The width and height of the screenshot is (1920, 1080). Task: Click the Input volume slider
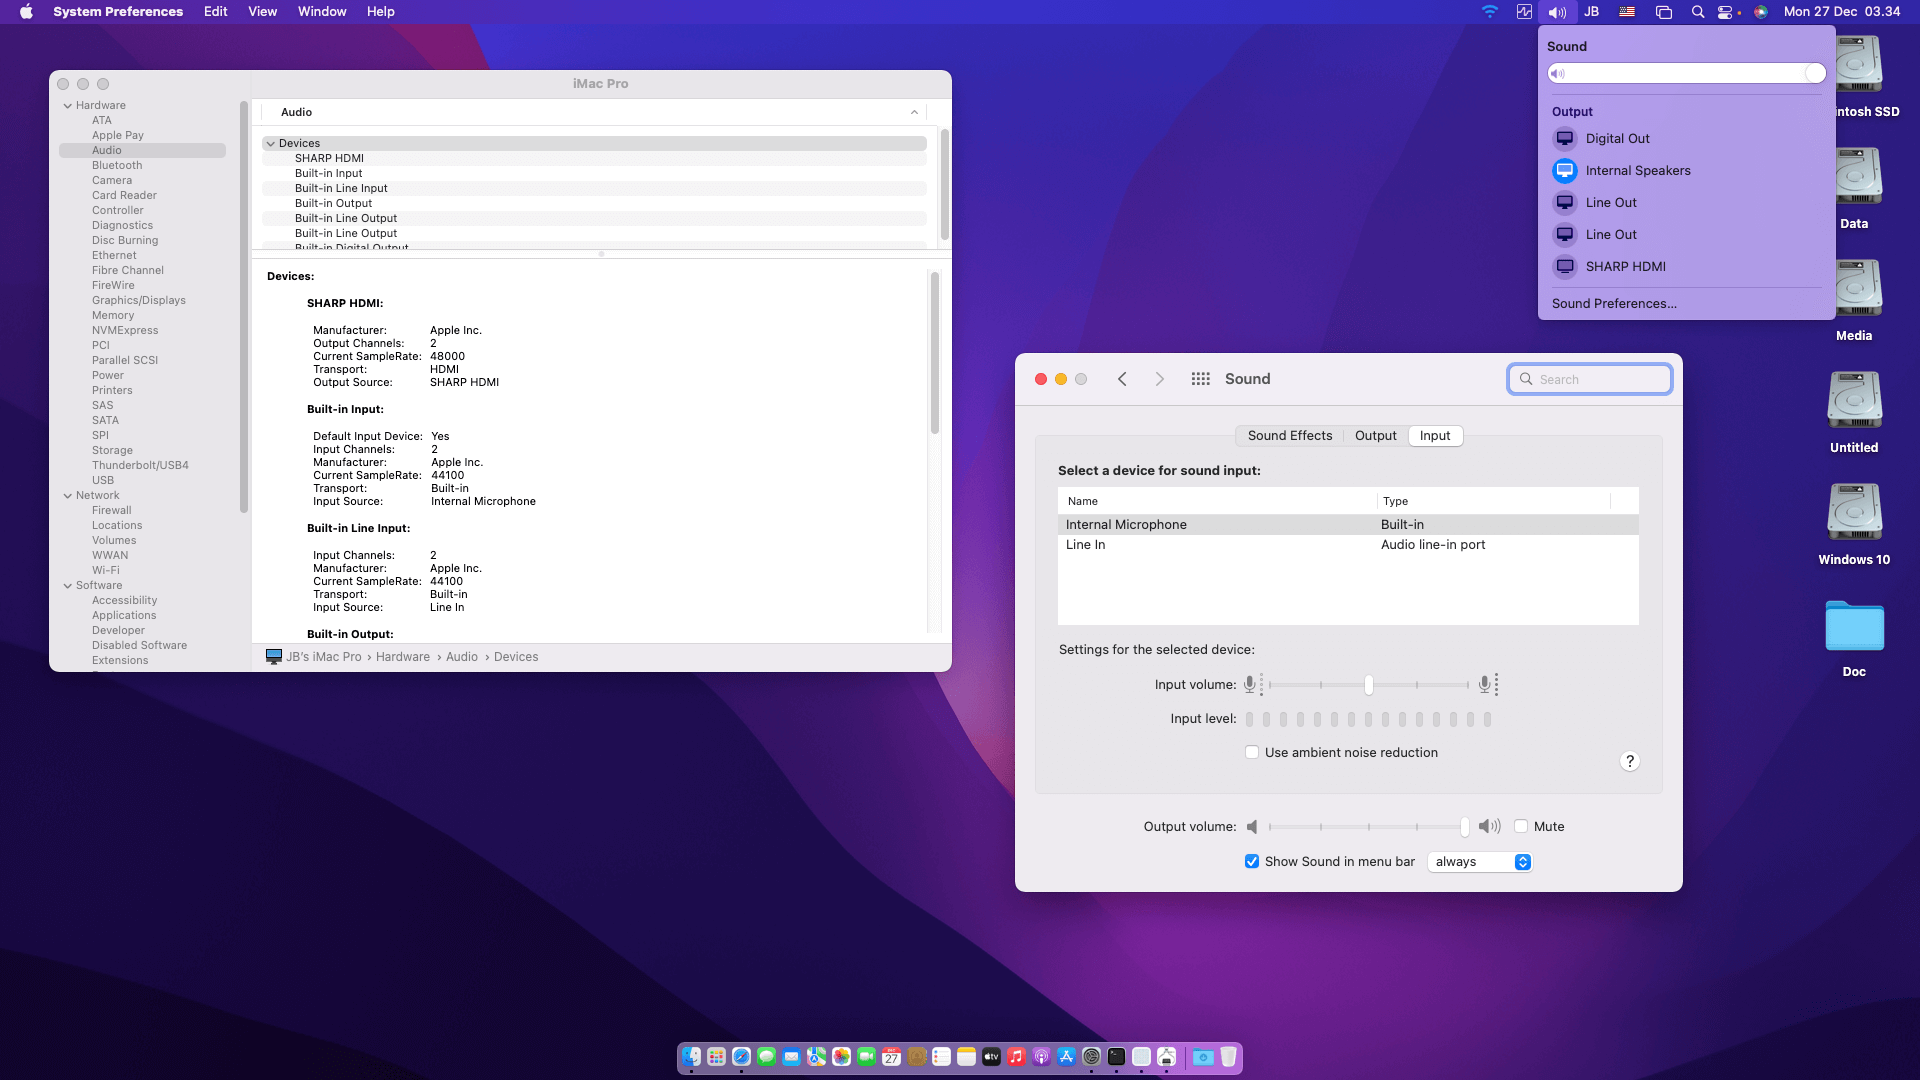pos(1368,685)
